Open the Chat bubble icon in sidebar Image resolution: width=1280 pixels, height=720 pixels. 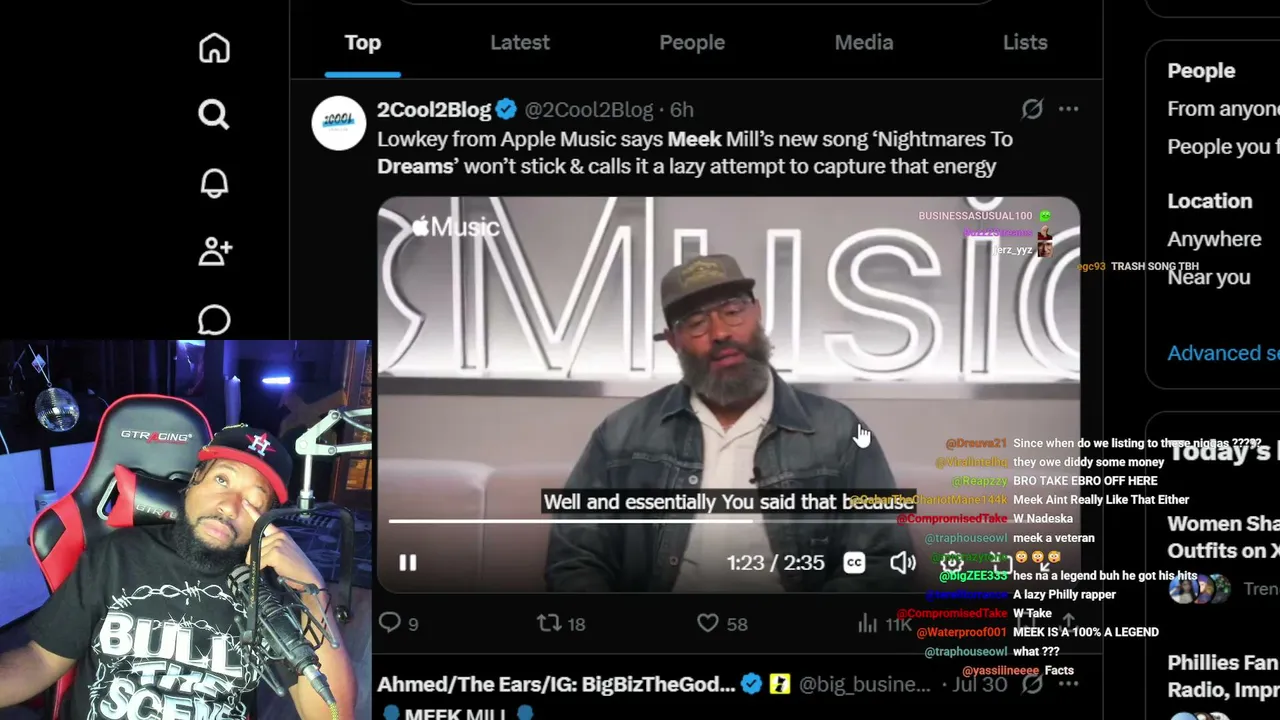[x=214, y=320]
